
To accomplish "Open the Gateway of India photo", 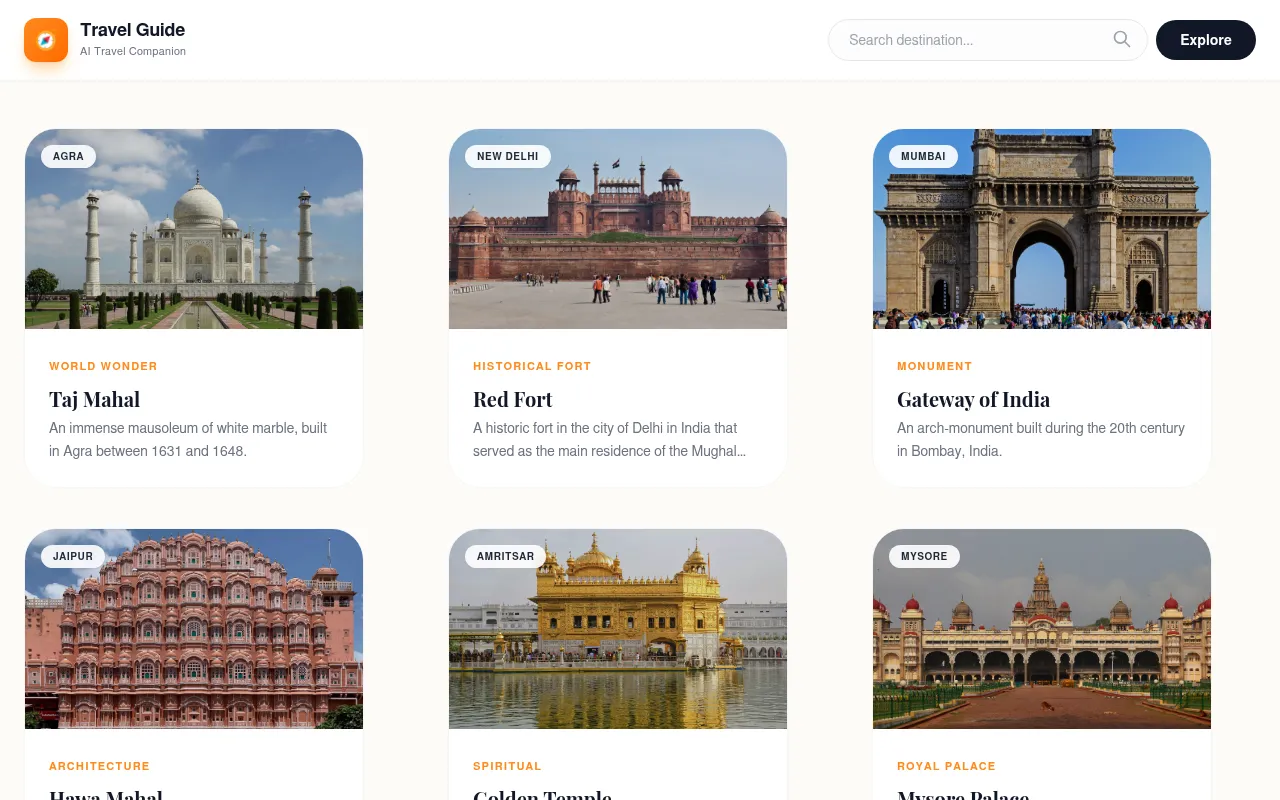I will point(1042,229).
